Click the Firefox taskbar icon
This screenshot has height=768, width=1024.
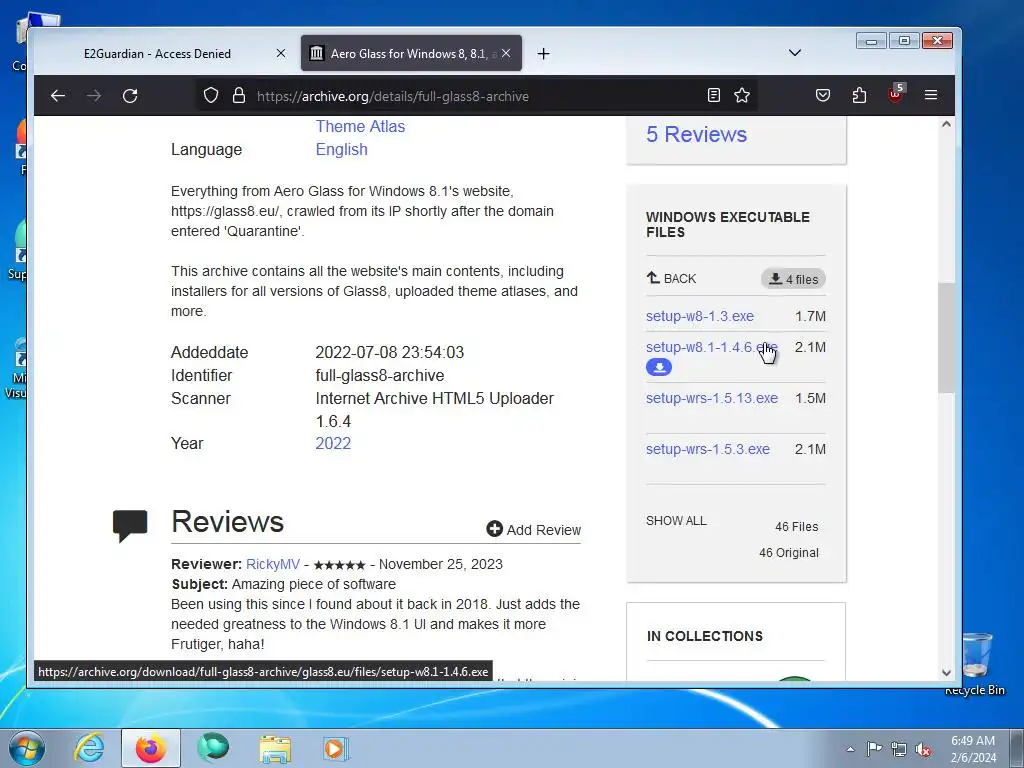click(151, 748)
